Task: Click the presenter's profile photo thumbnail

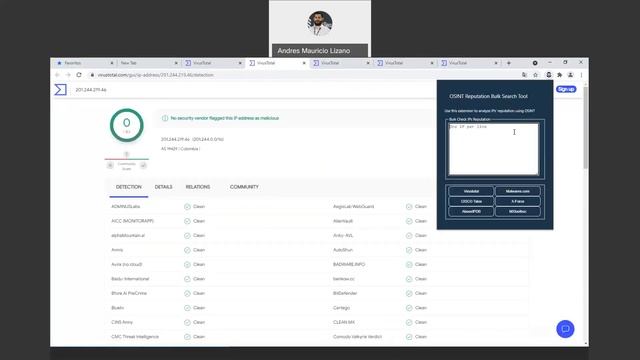Action: tap(320, 23)
